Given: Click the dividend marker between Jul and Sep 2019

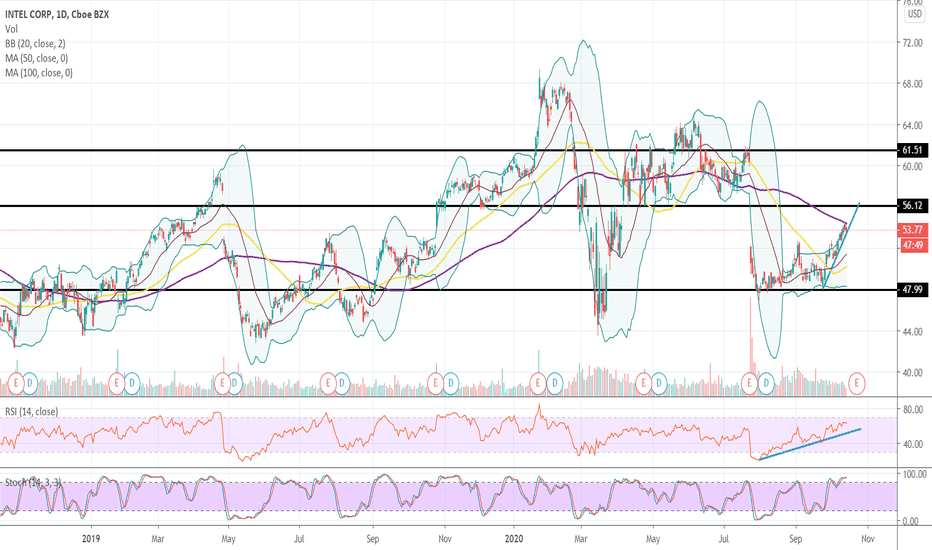Looking at the screenshot, I should [342, 384].
